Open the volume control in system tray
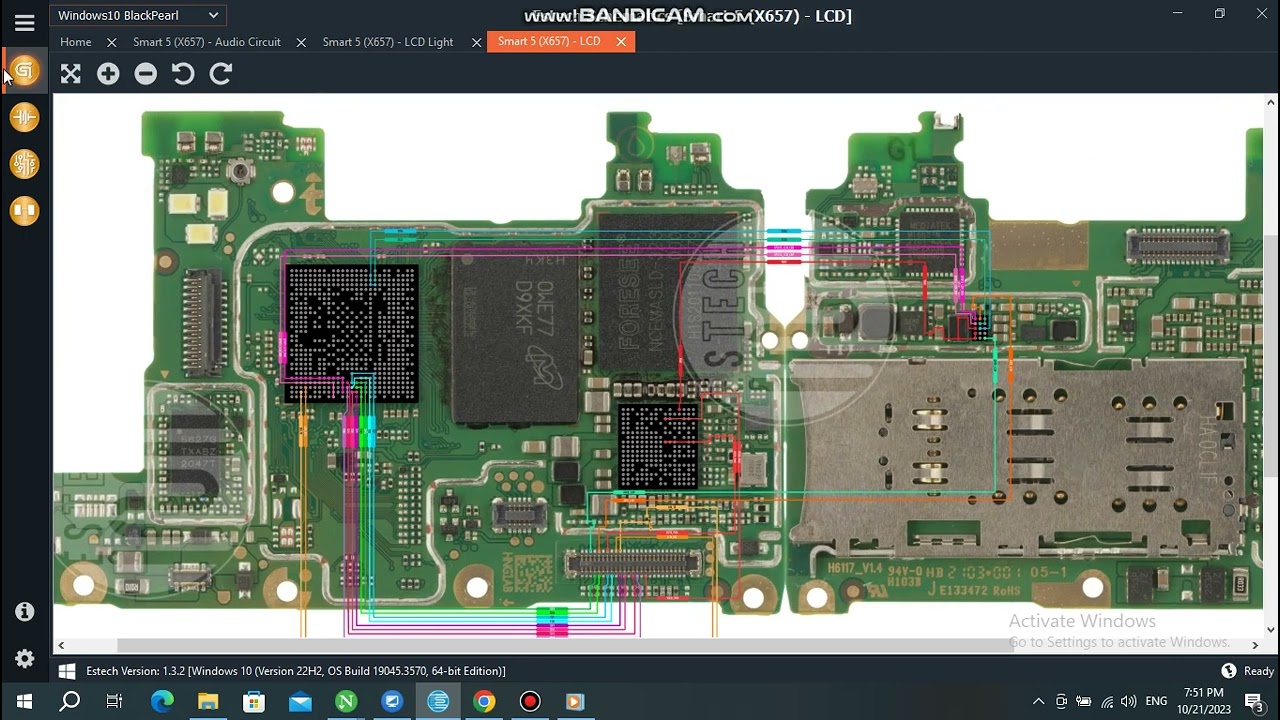The image size is (1280, 720). coord(1129,701)
